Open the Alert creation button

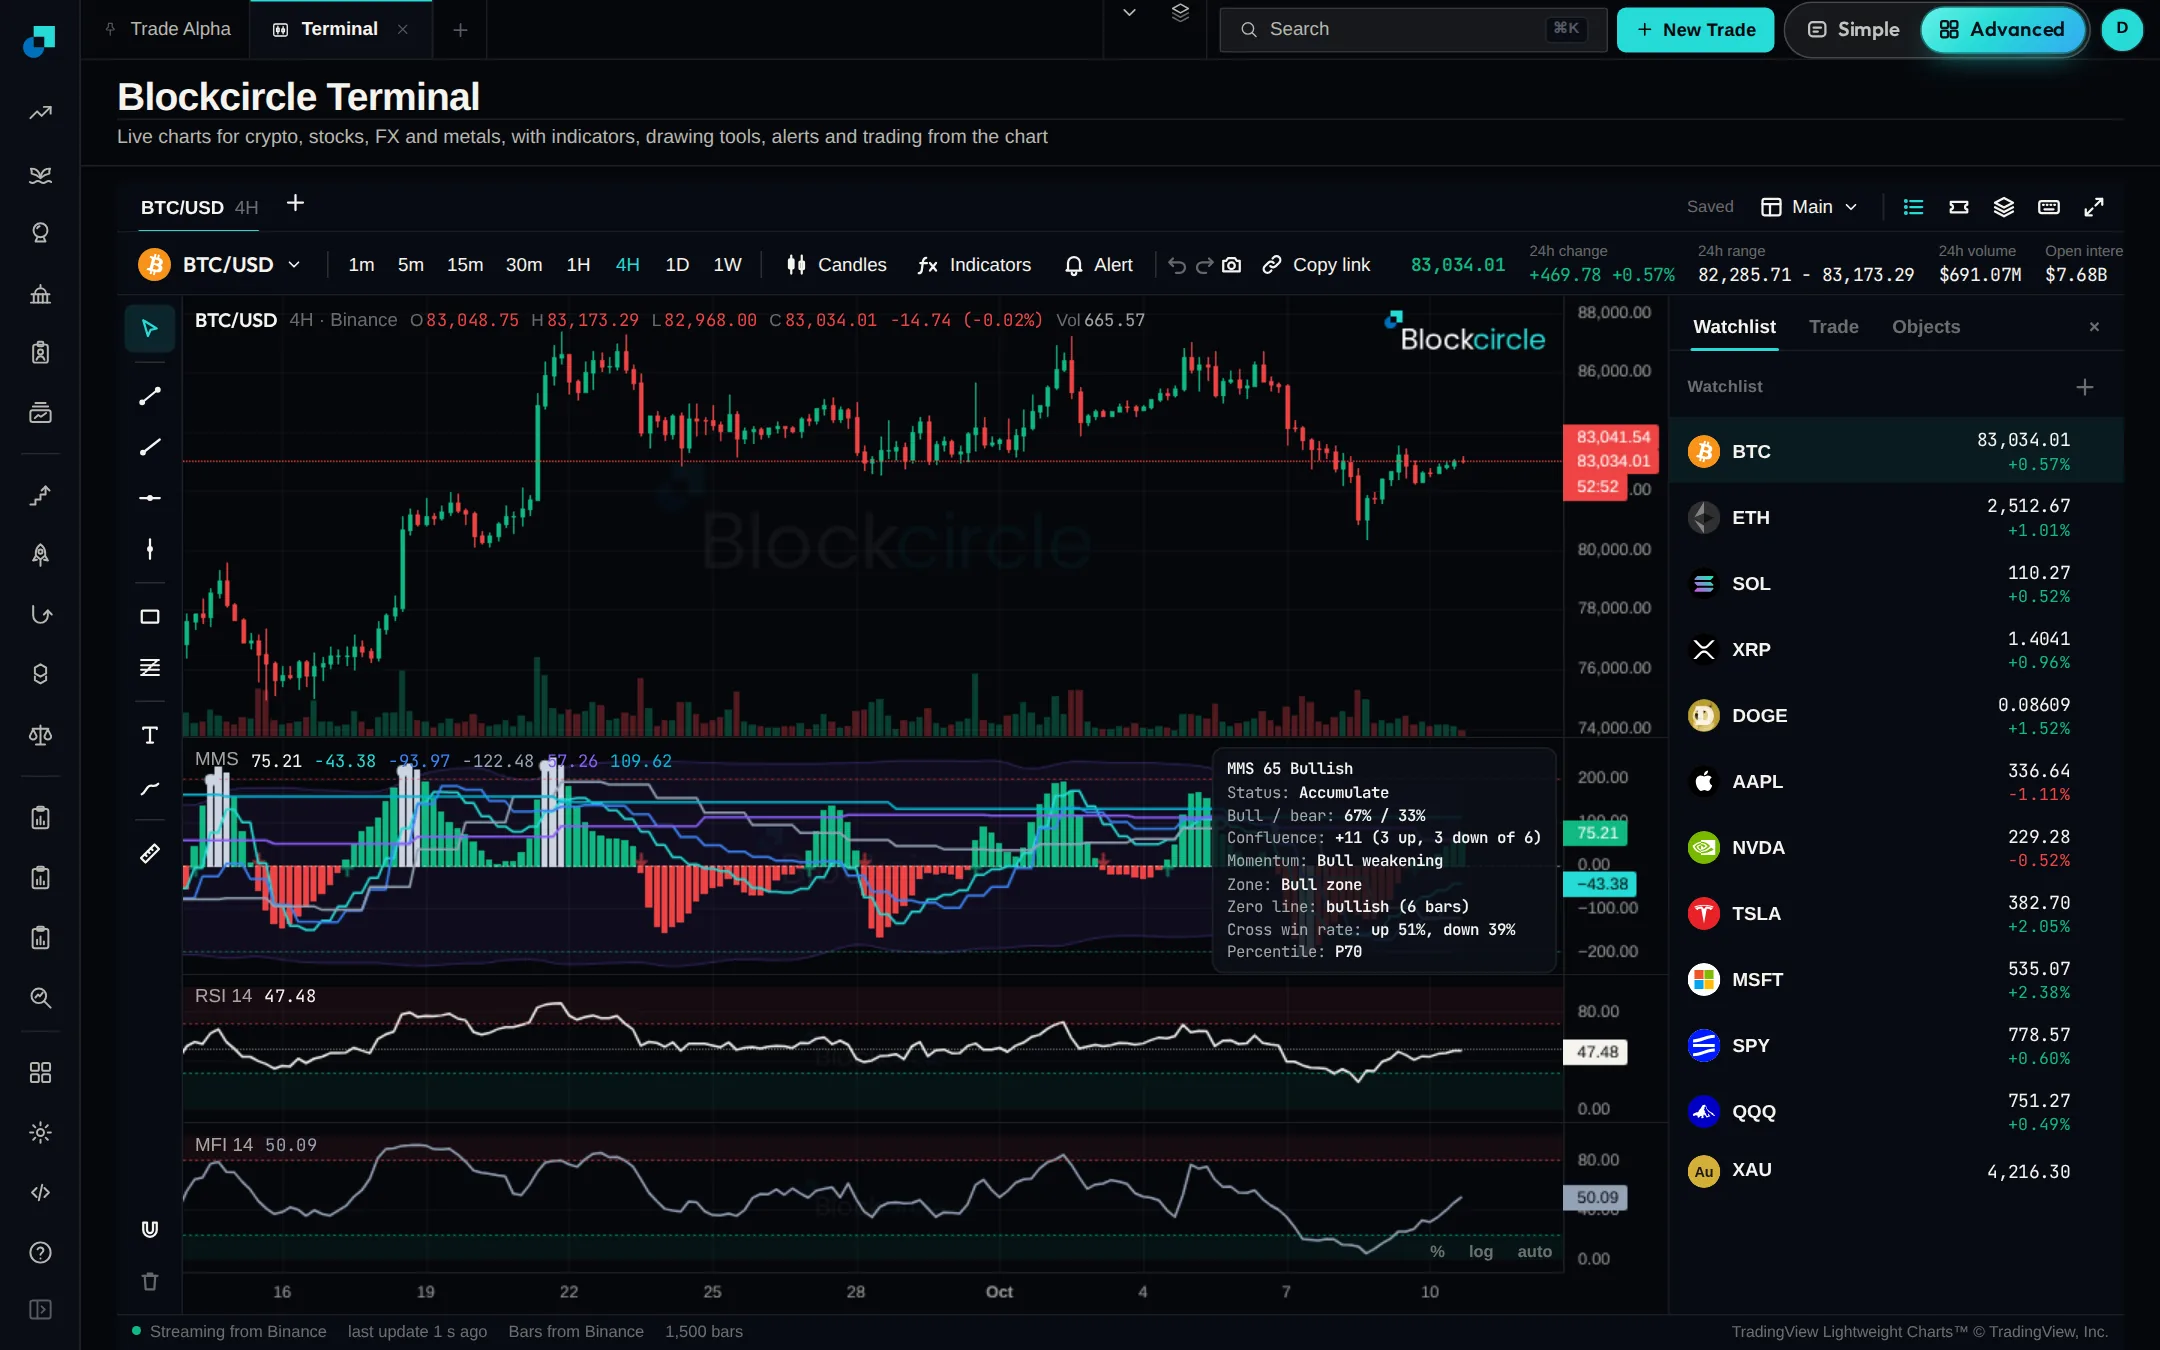pos(1099,265)
